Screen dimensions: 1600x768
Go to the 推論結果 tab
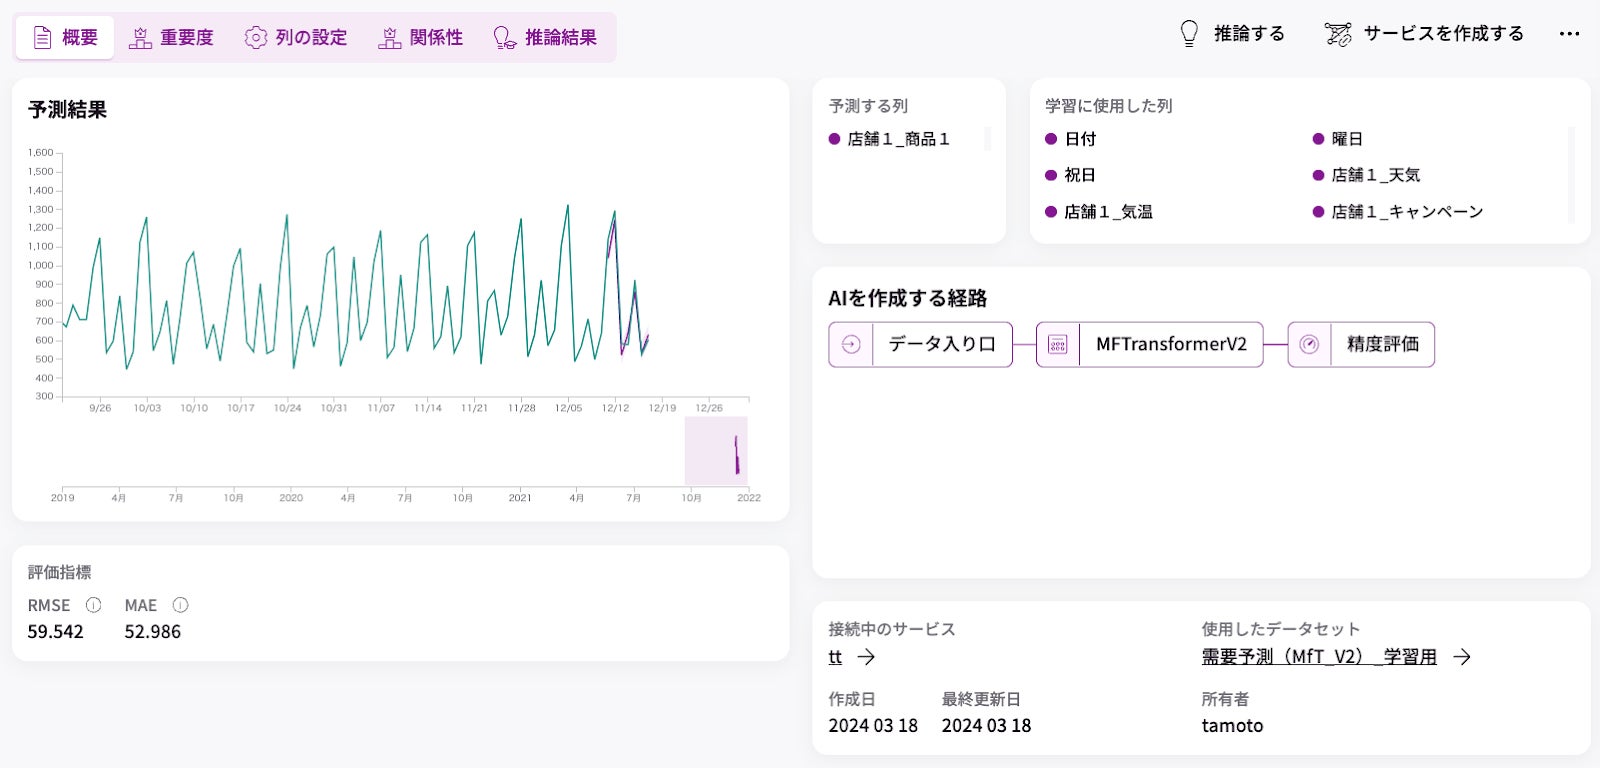[546, 38]
